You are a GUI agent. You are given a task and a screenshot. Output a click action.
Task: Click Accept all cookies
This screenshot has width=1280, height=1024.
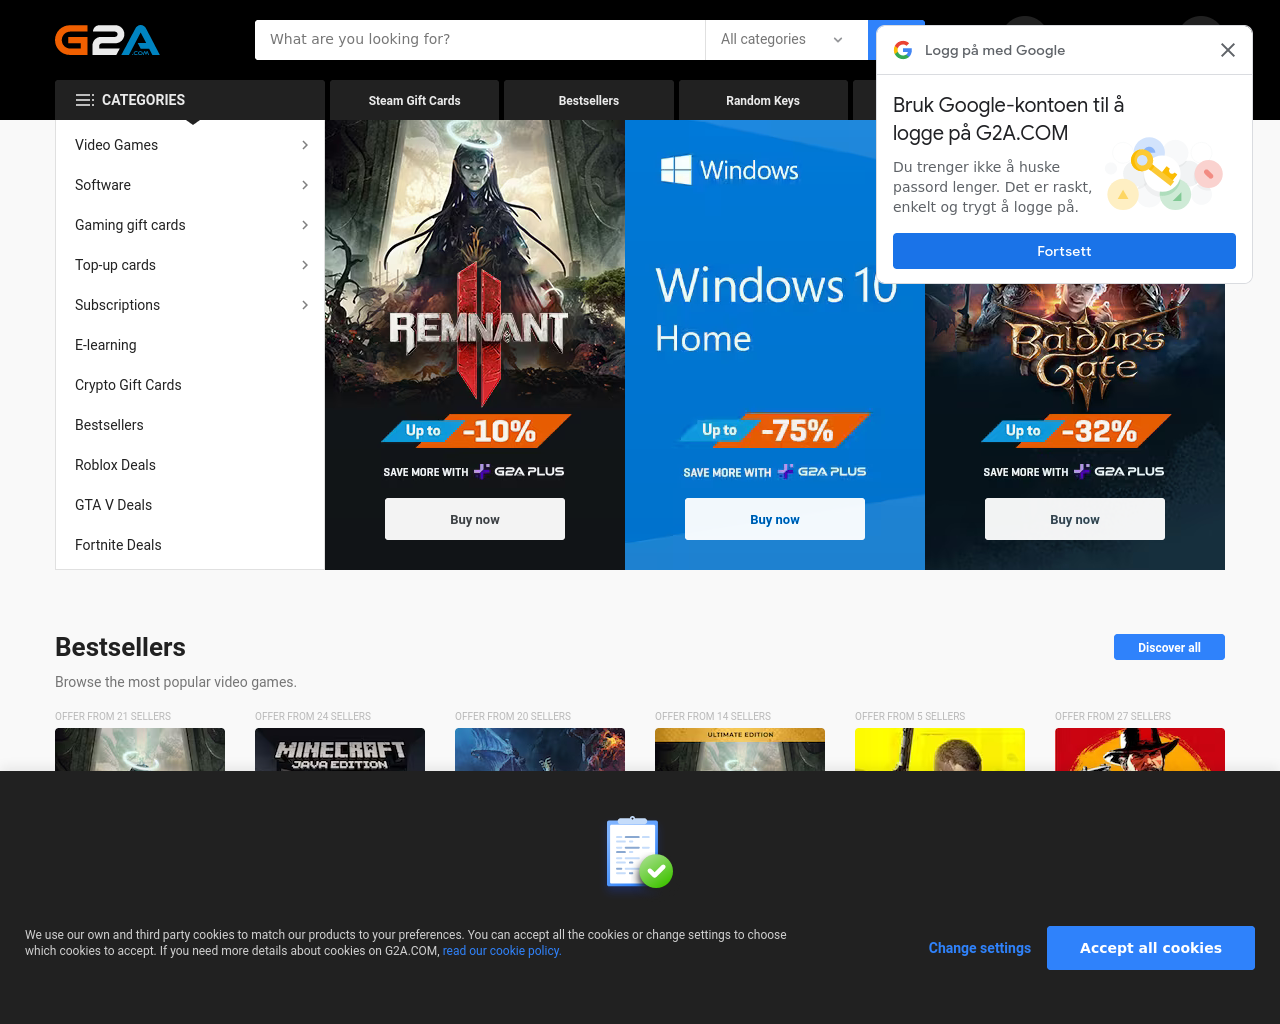click(1151, 948)
